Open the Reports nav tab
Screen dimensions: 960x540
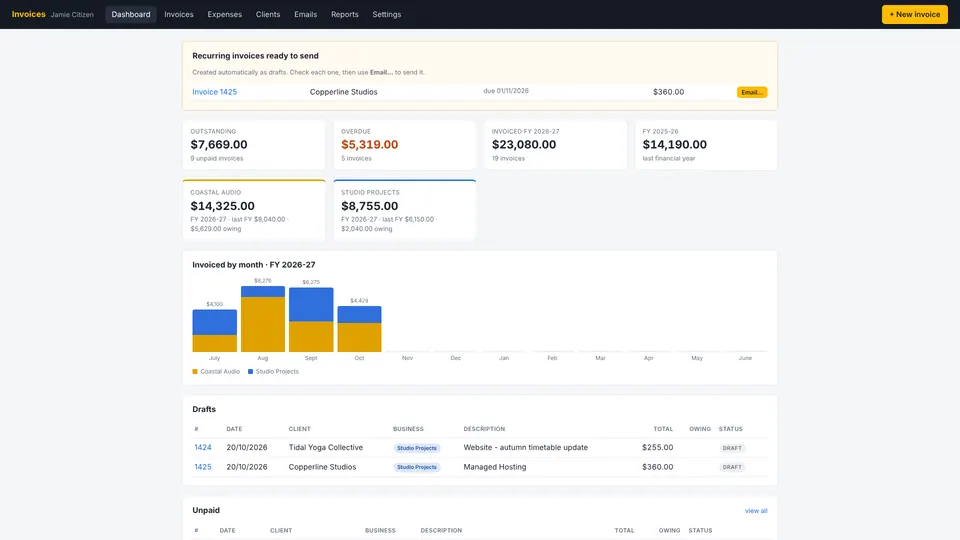tap(345, 14)
